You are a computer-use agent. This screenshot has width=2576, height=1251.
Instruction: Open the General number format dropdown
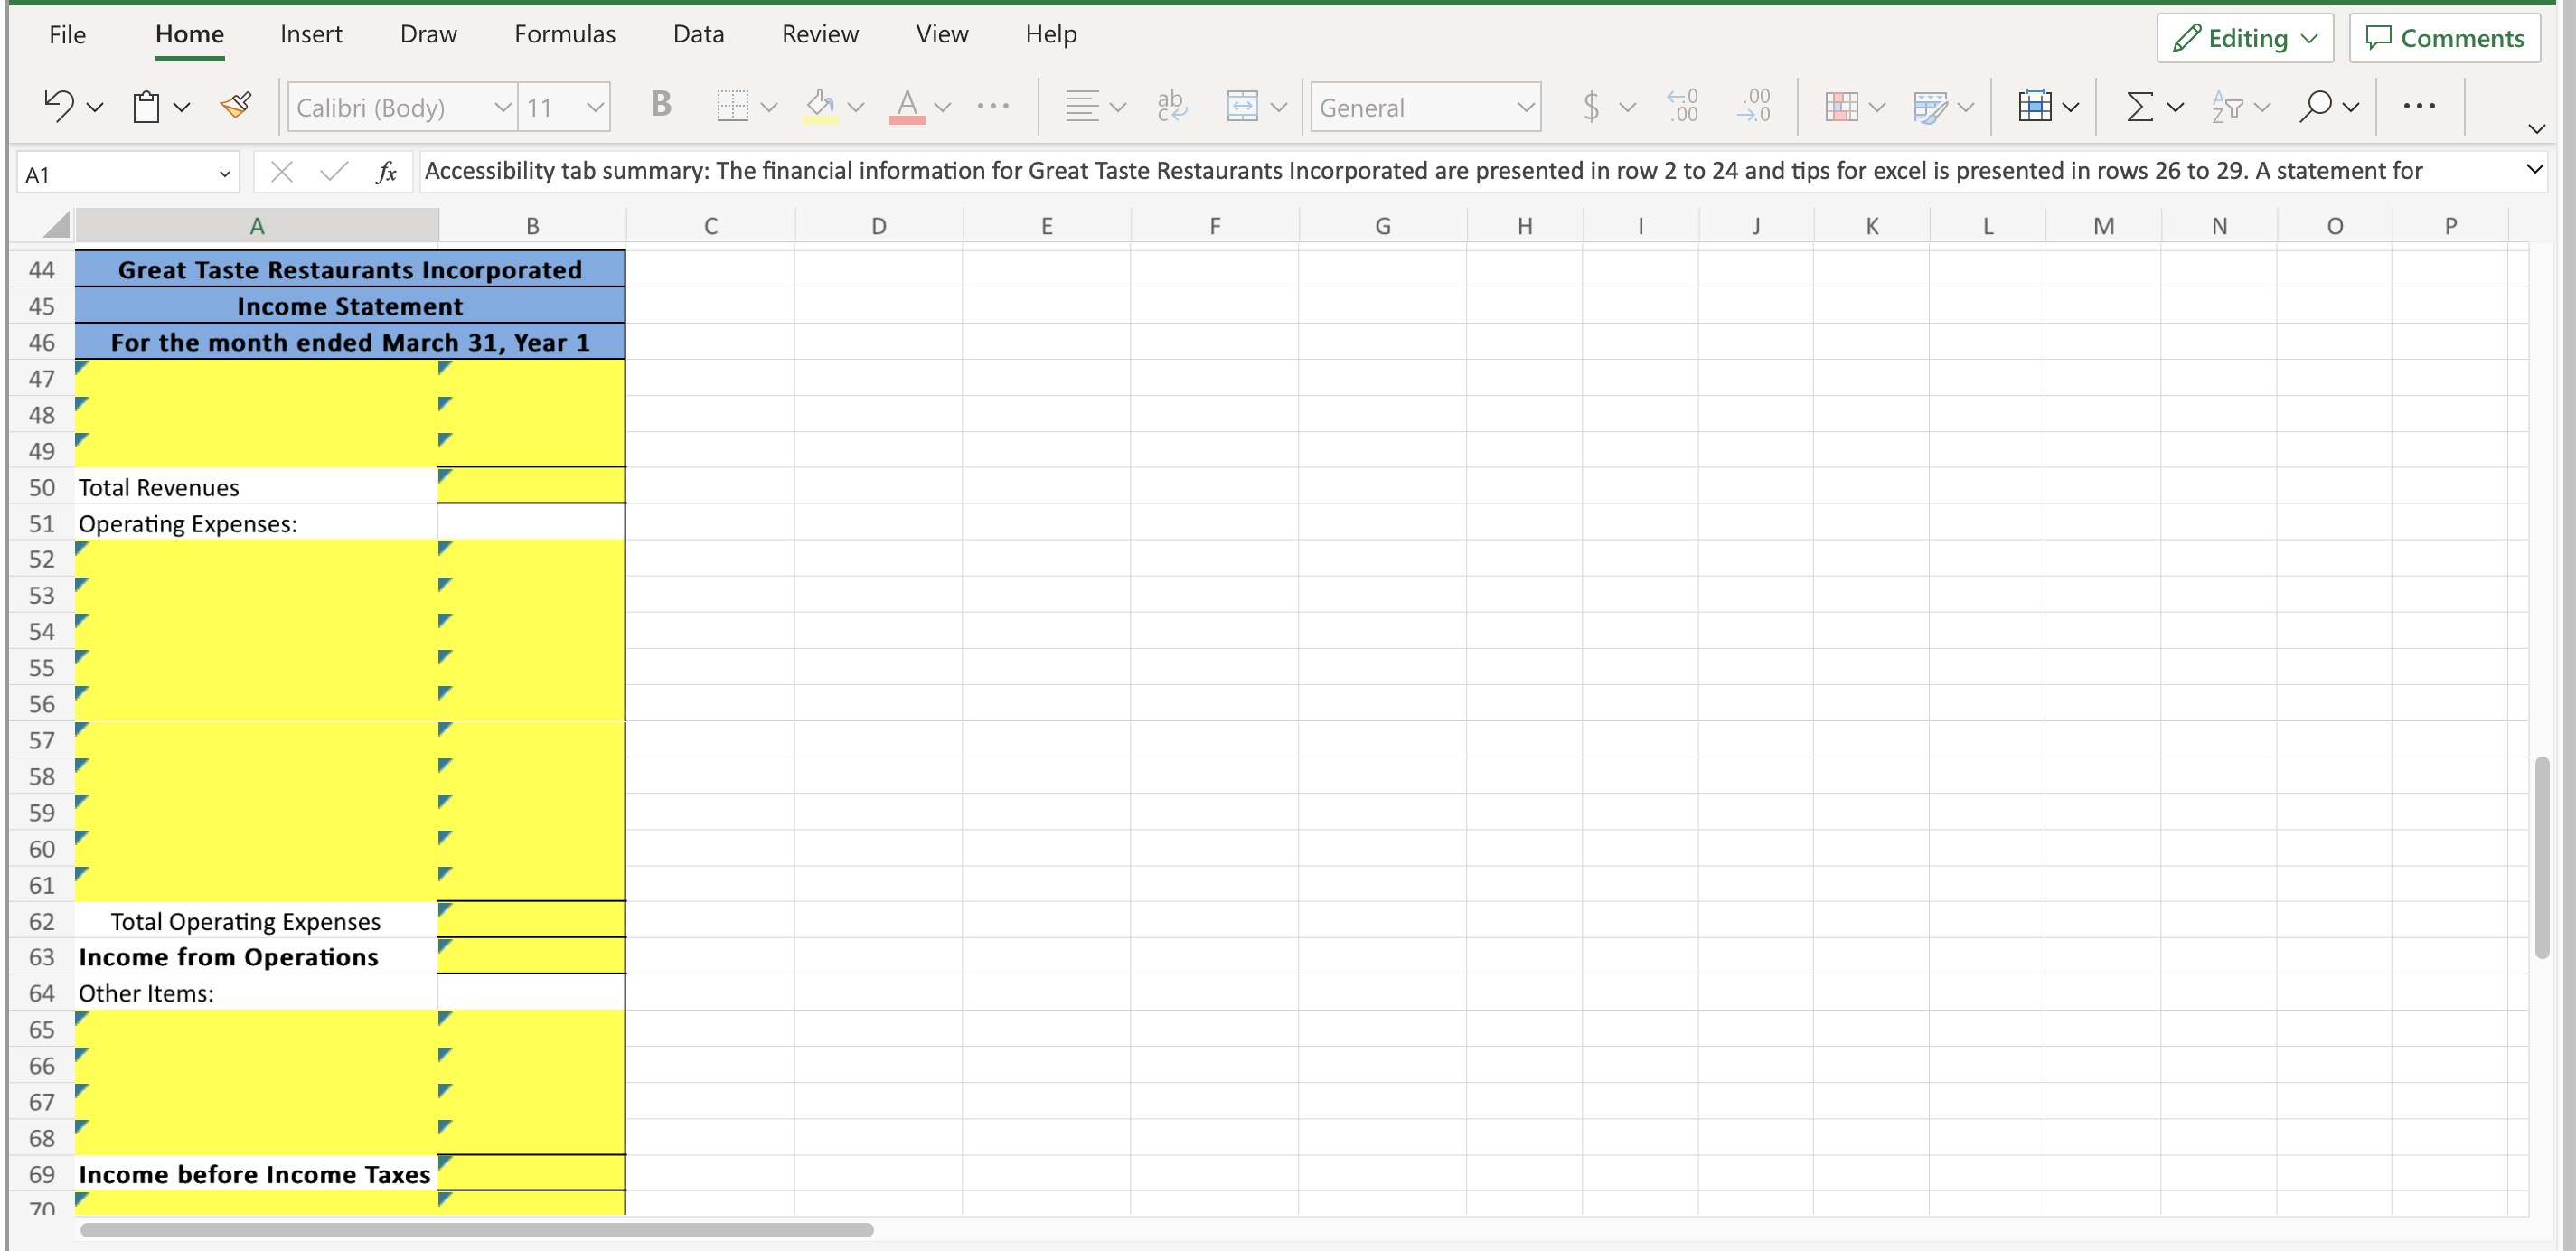pos(1425,106)
